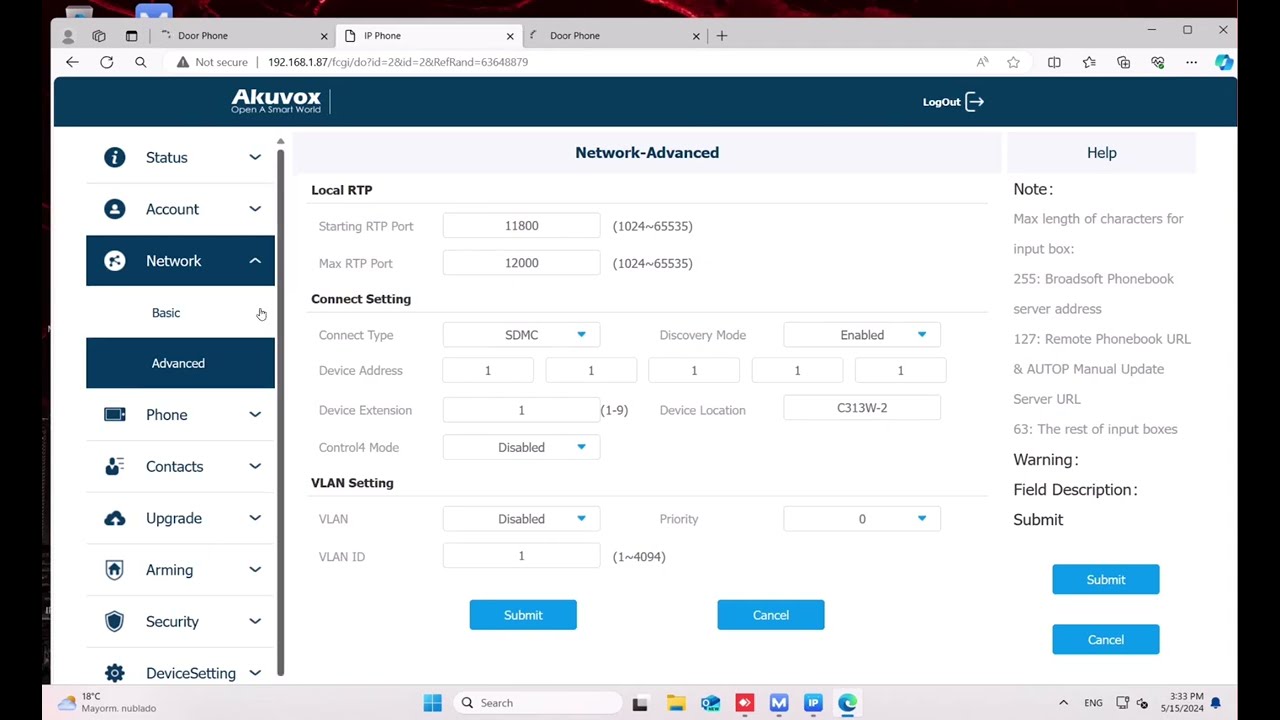Open the Control4 Mode dropdown

tap(521, 447)
